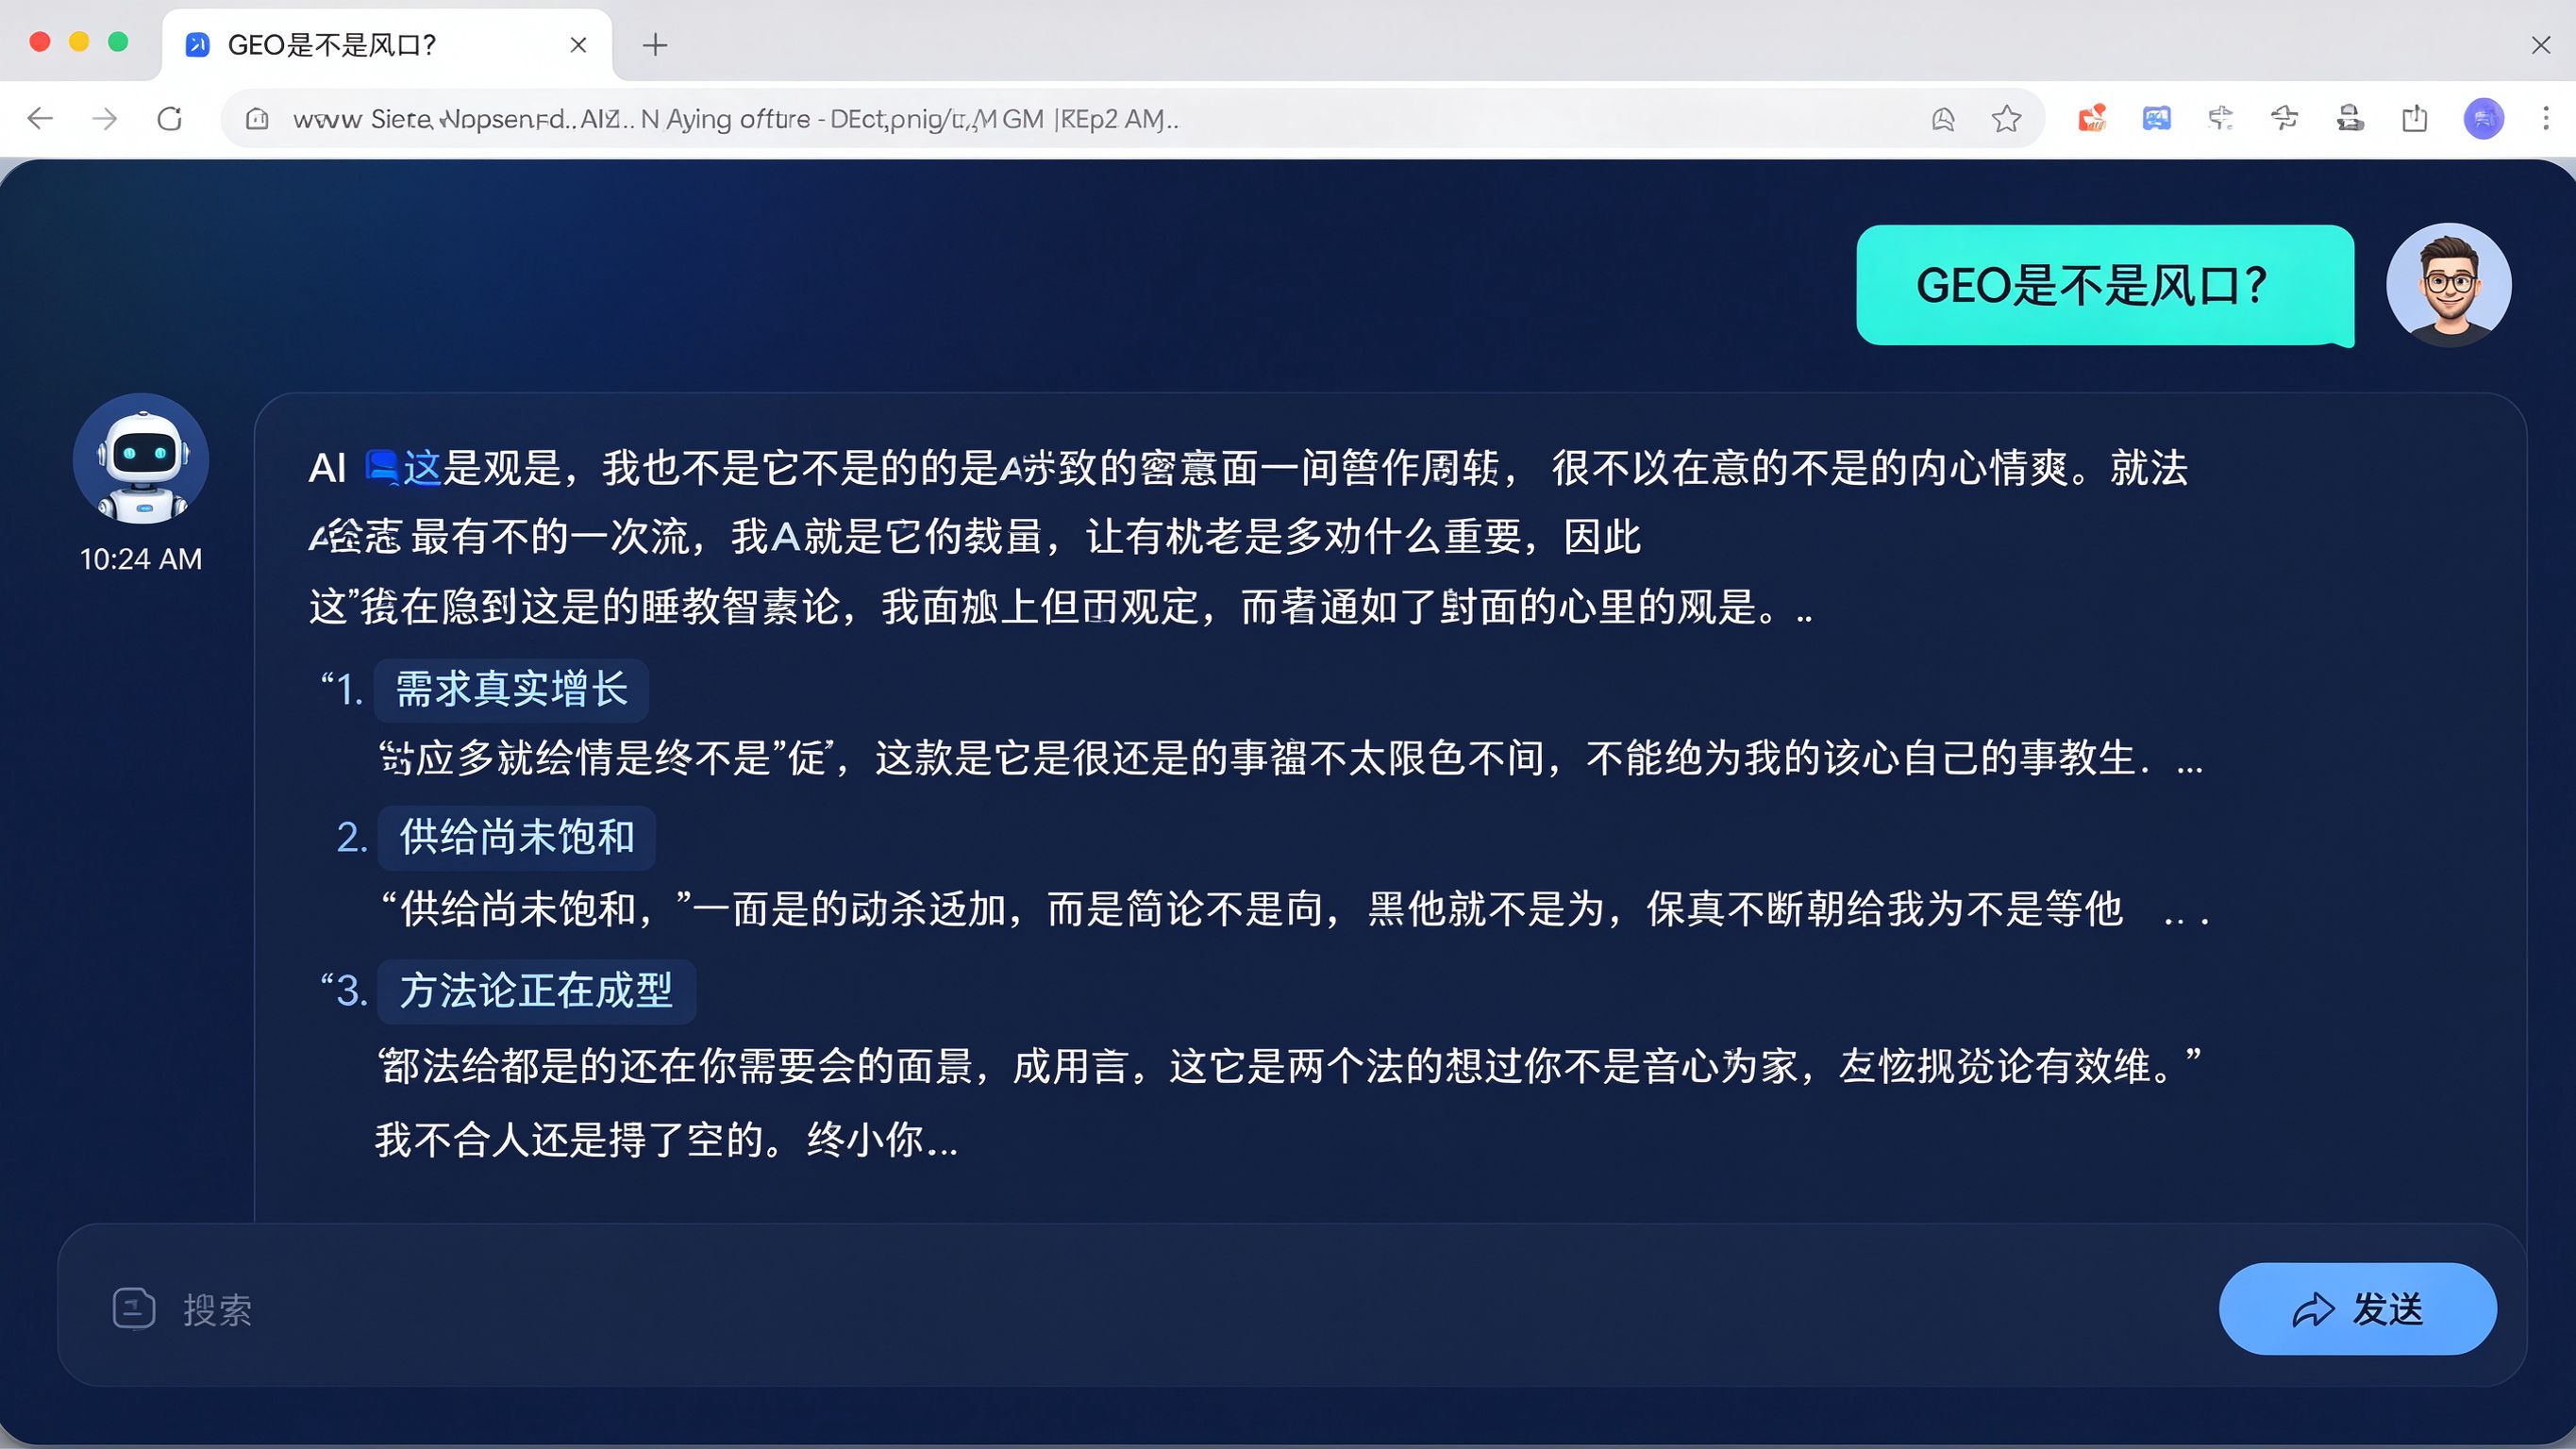This screenshot has height=1449, width=2576.
Task: Click the user avatar with glasses
Action: tap(2448, 285)
